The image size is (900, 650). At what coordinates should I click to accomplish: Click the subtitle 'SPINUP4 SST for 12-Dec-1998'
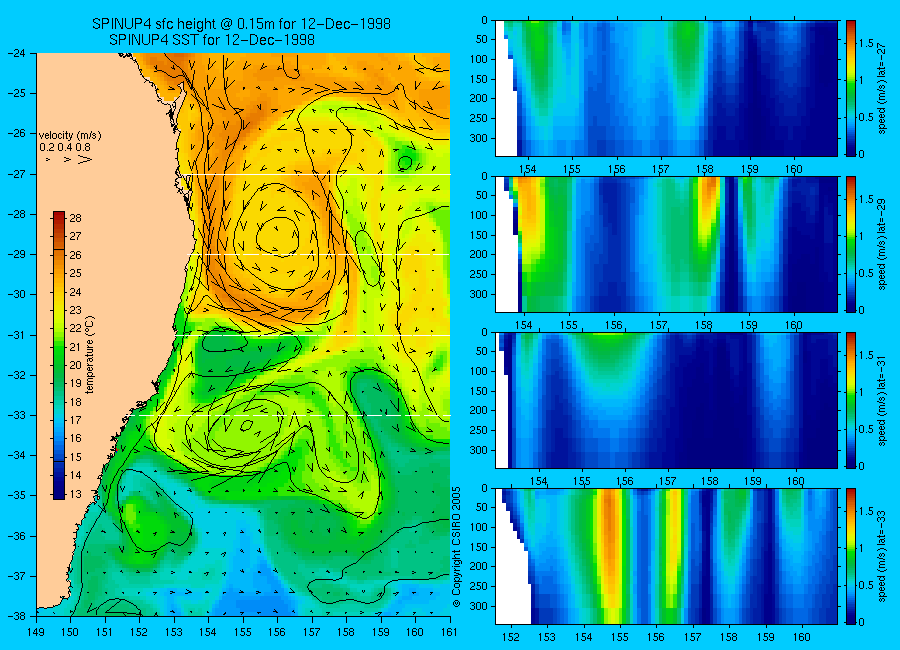pyautogui.click(x=212, y=40)
